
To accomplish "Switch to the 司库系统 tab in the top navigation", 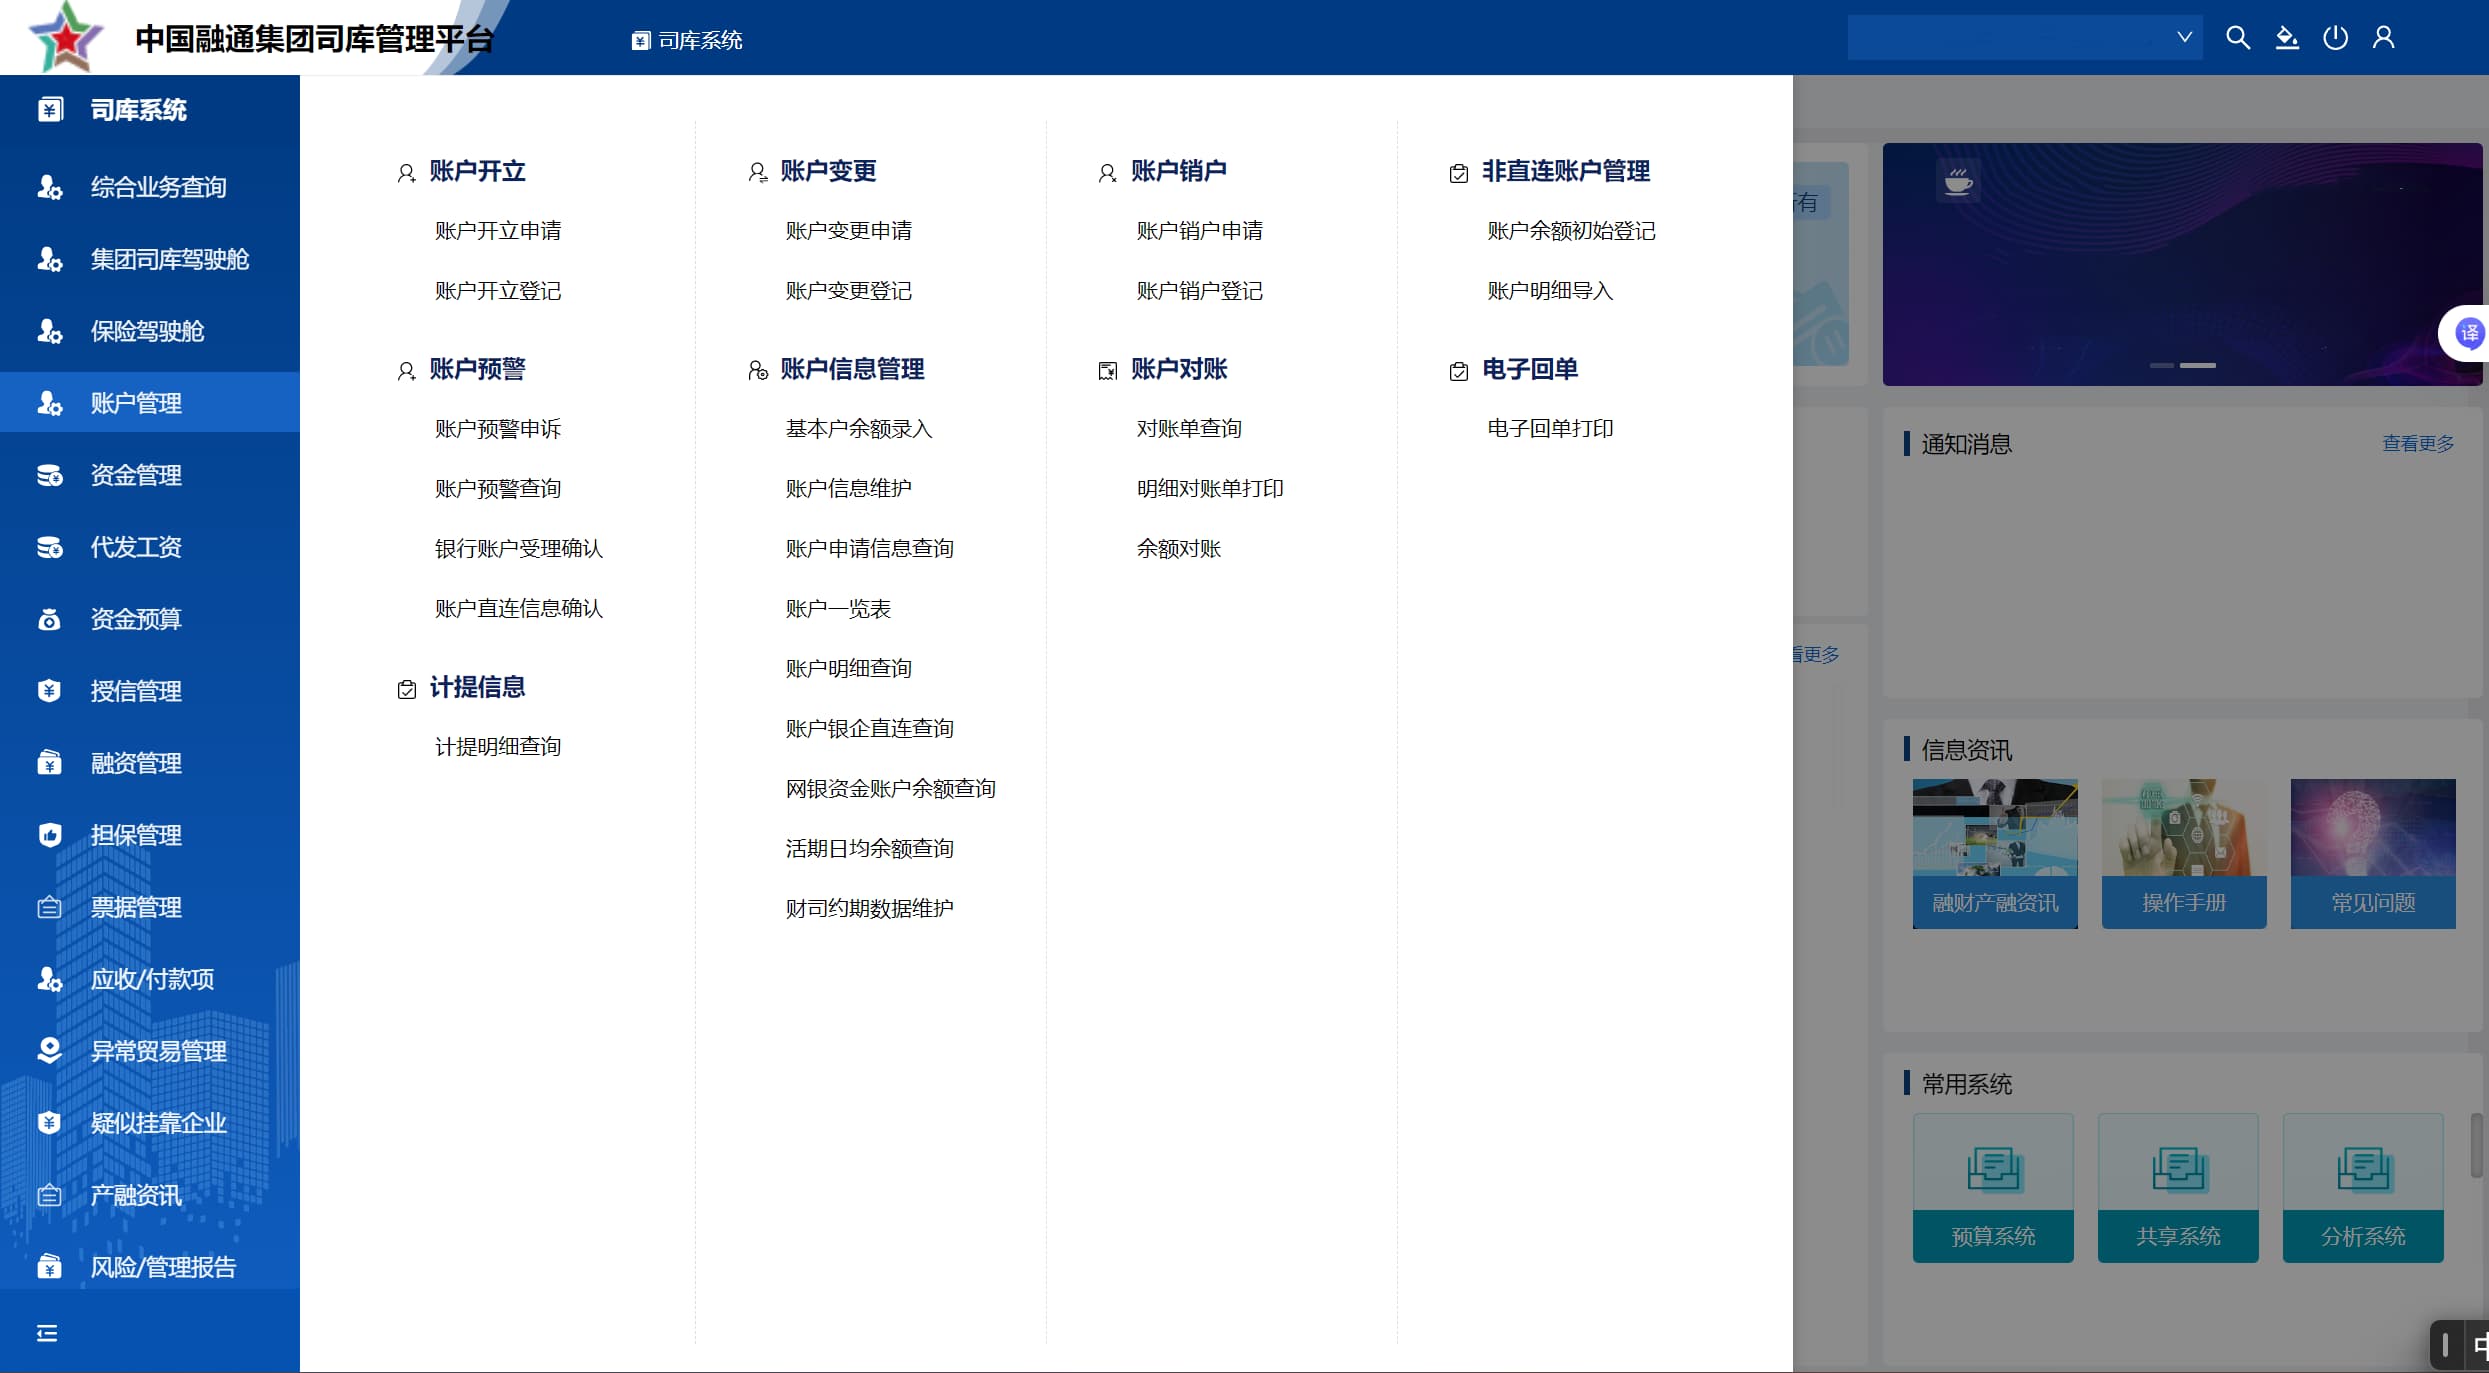I will (686, 40).
